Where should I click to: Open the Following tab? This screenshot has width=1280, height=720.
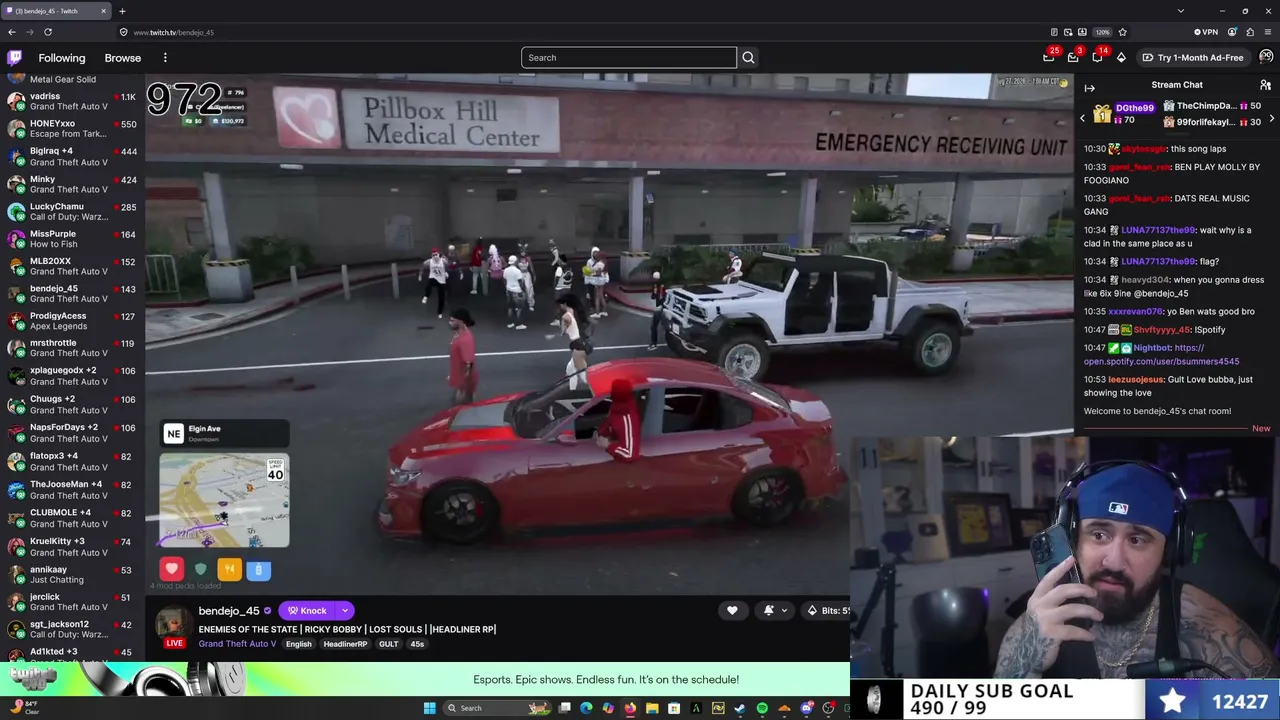point(62,58)
